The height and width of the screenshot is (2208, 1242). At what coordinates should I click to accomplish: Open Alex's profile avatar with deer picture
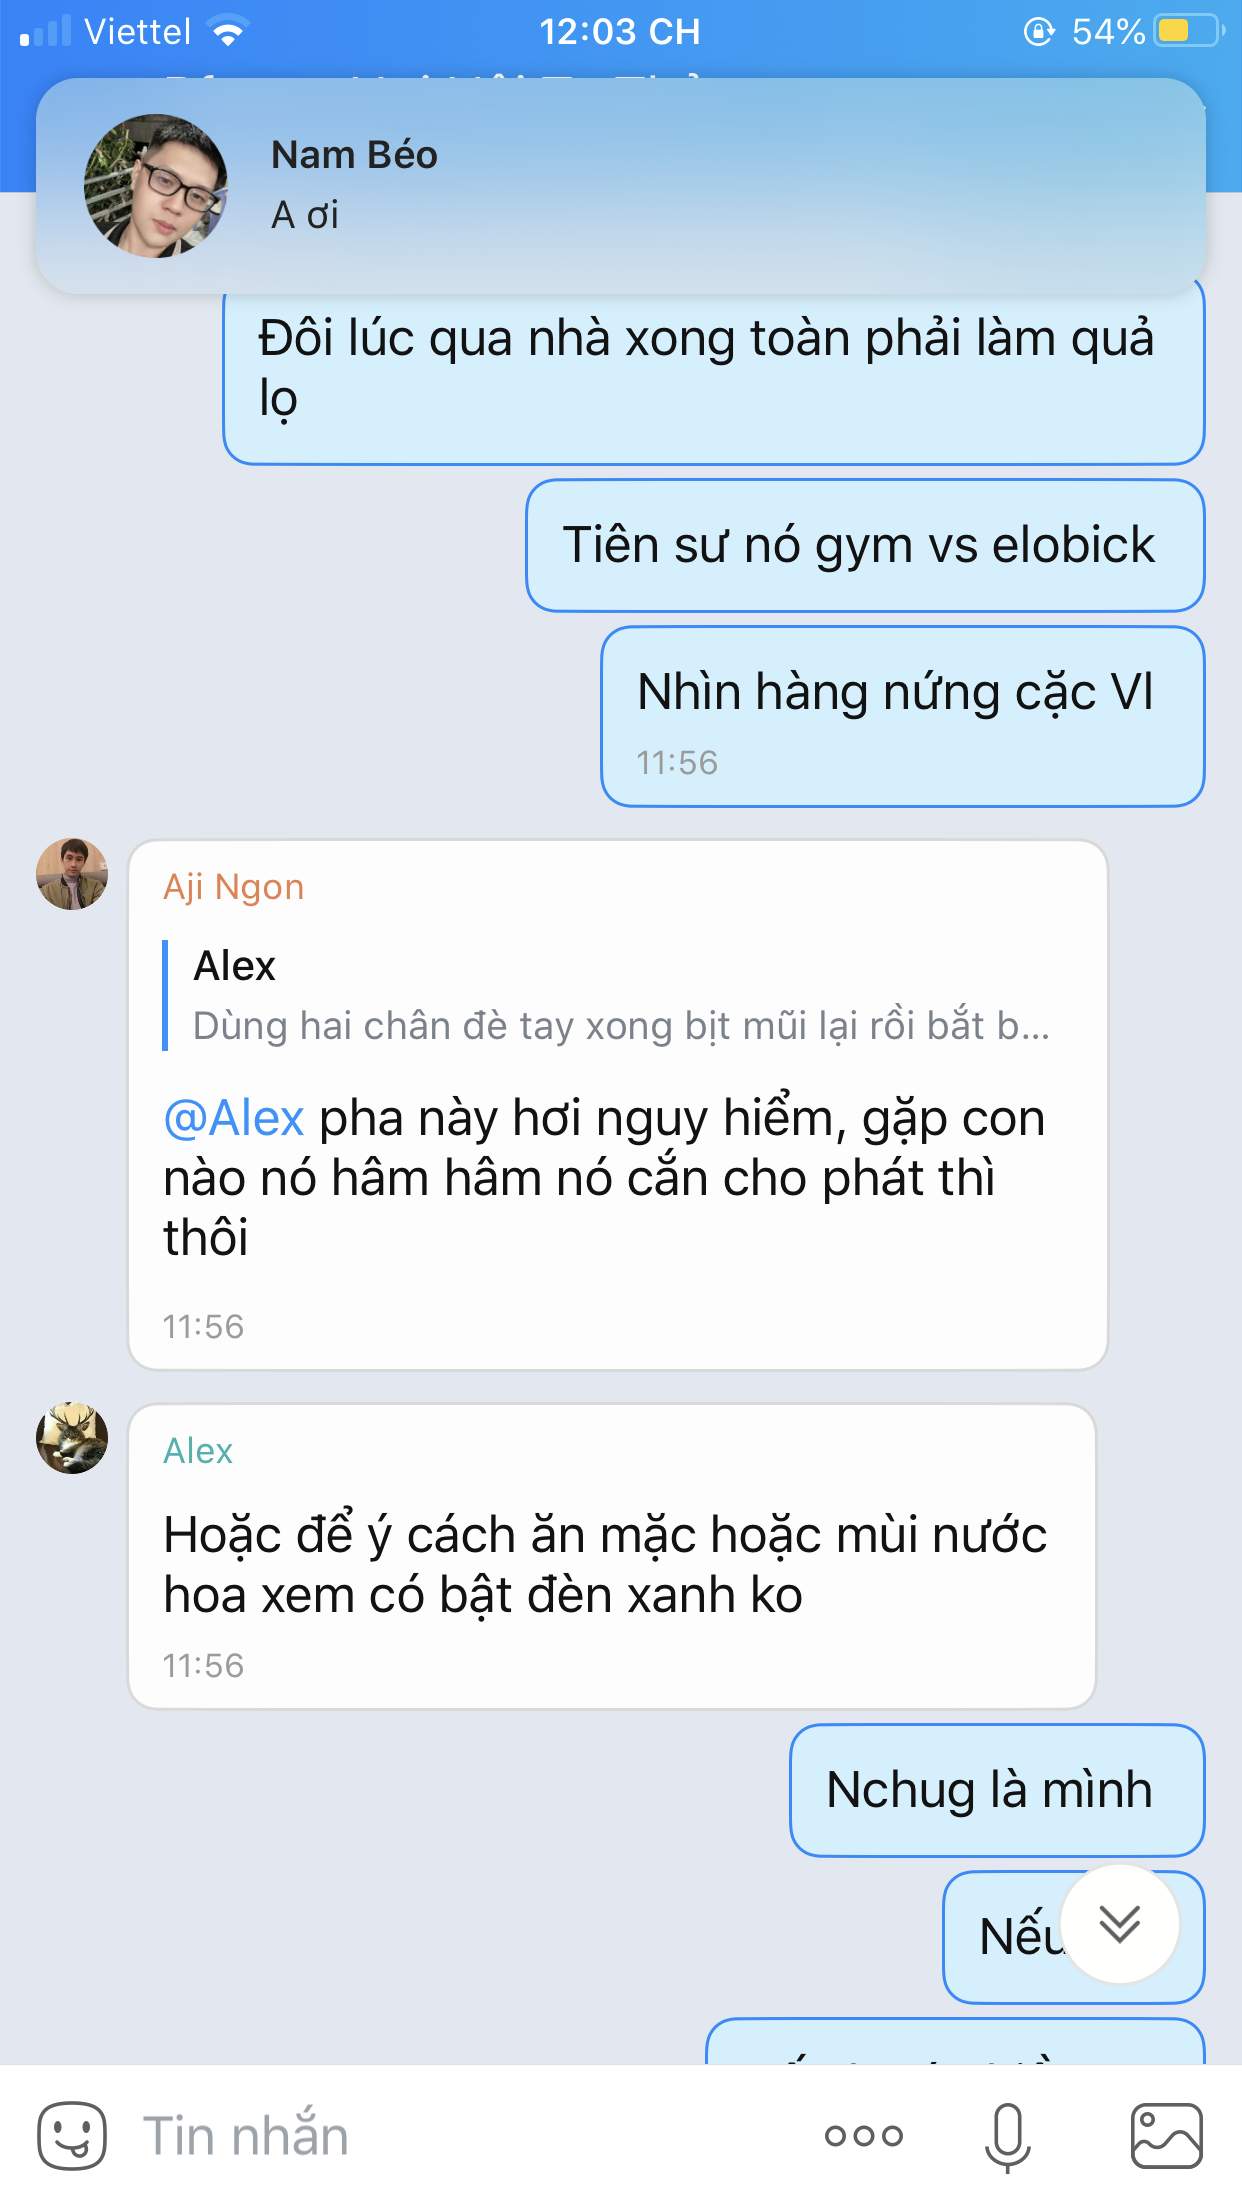(x=72, y=1438)
